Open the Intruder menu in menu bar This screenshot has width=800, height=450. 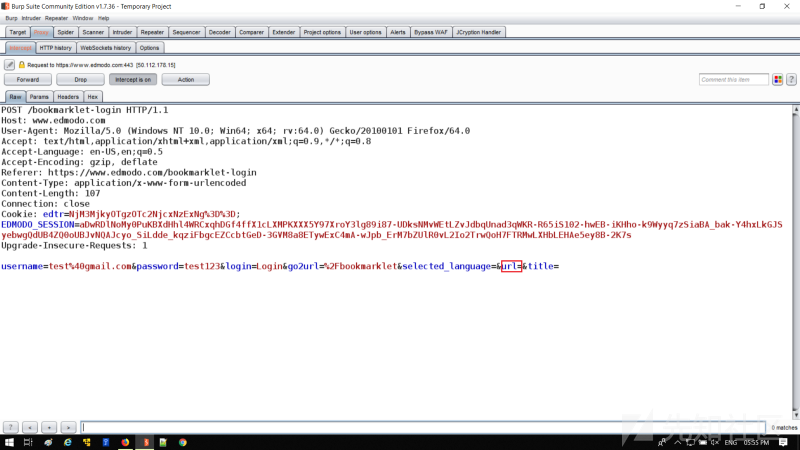pyautogui.click(x=31, y=18)
